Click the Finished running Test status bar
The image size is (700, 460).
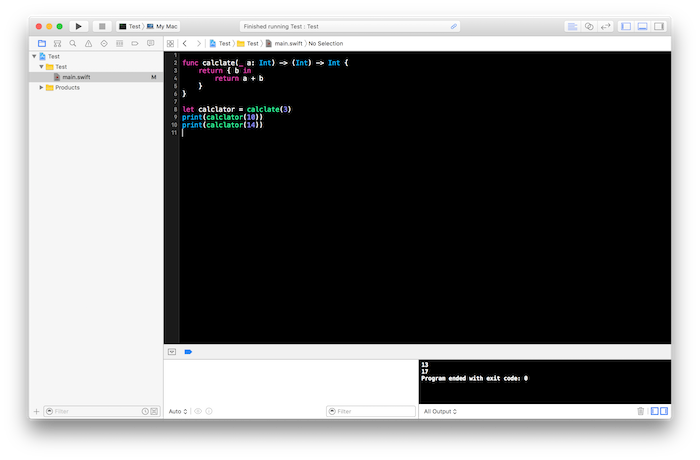point(350,26)
